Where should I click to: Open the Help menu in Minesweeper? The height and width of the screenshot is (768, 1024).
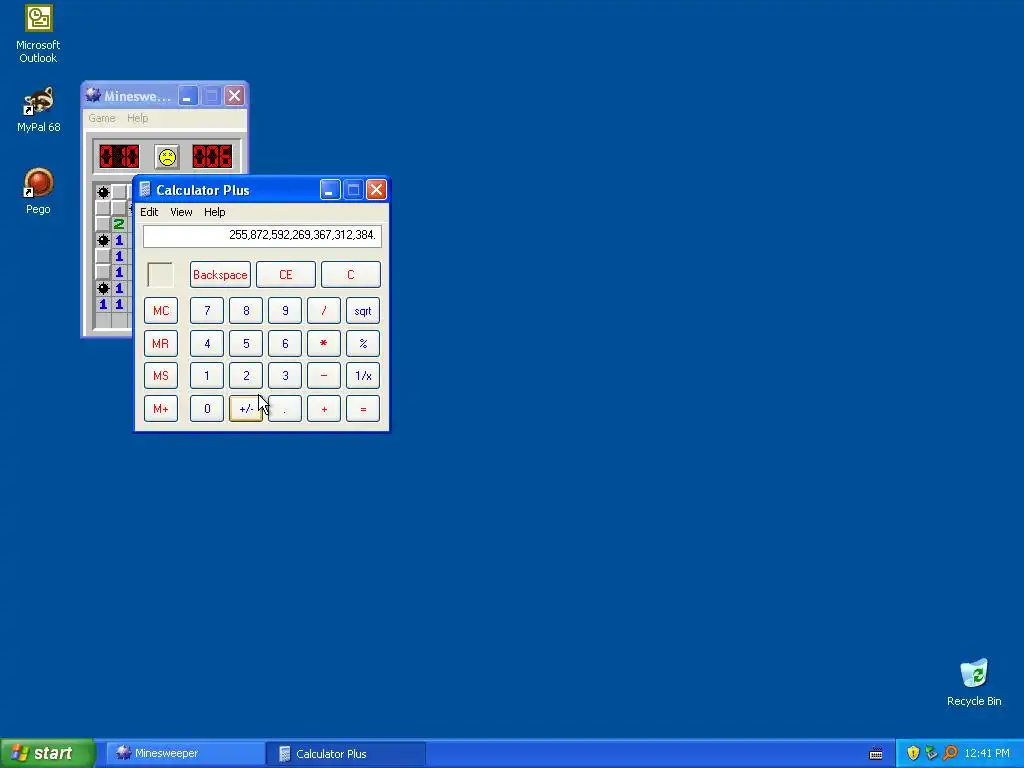tap(137, 118)
